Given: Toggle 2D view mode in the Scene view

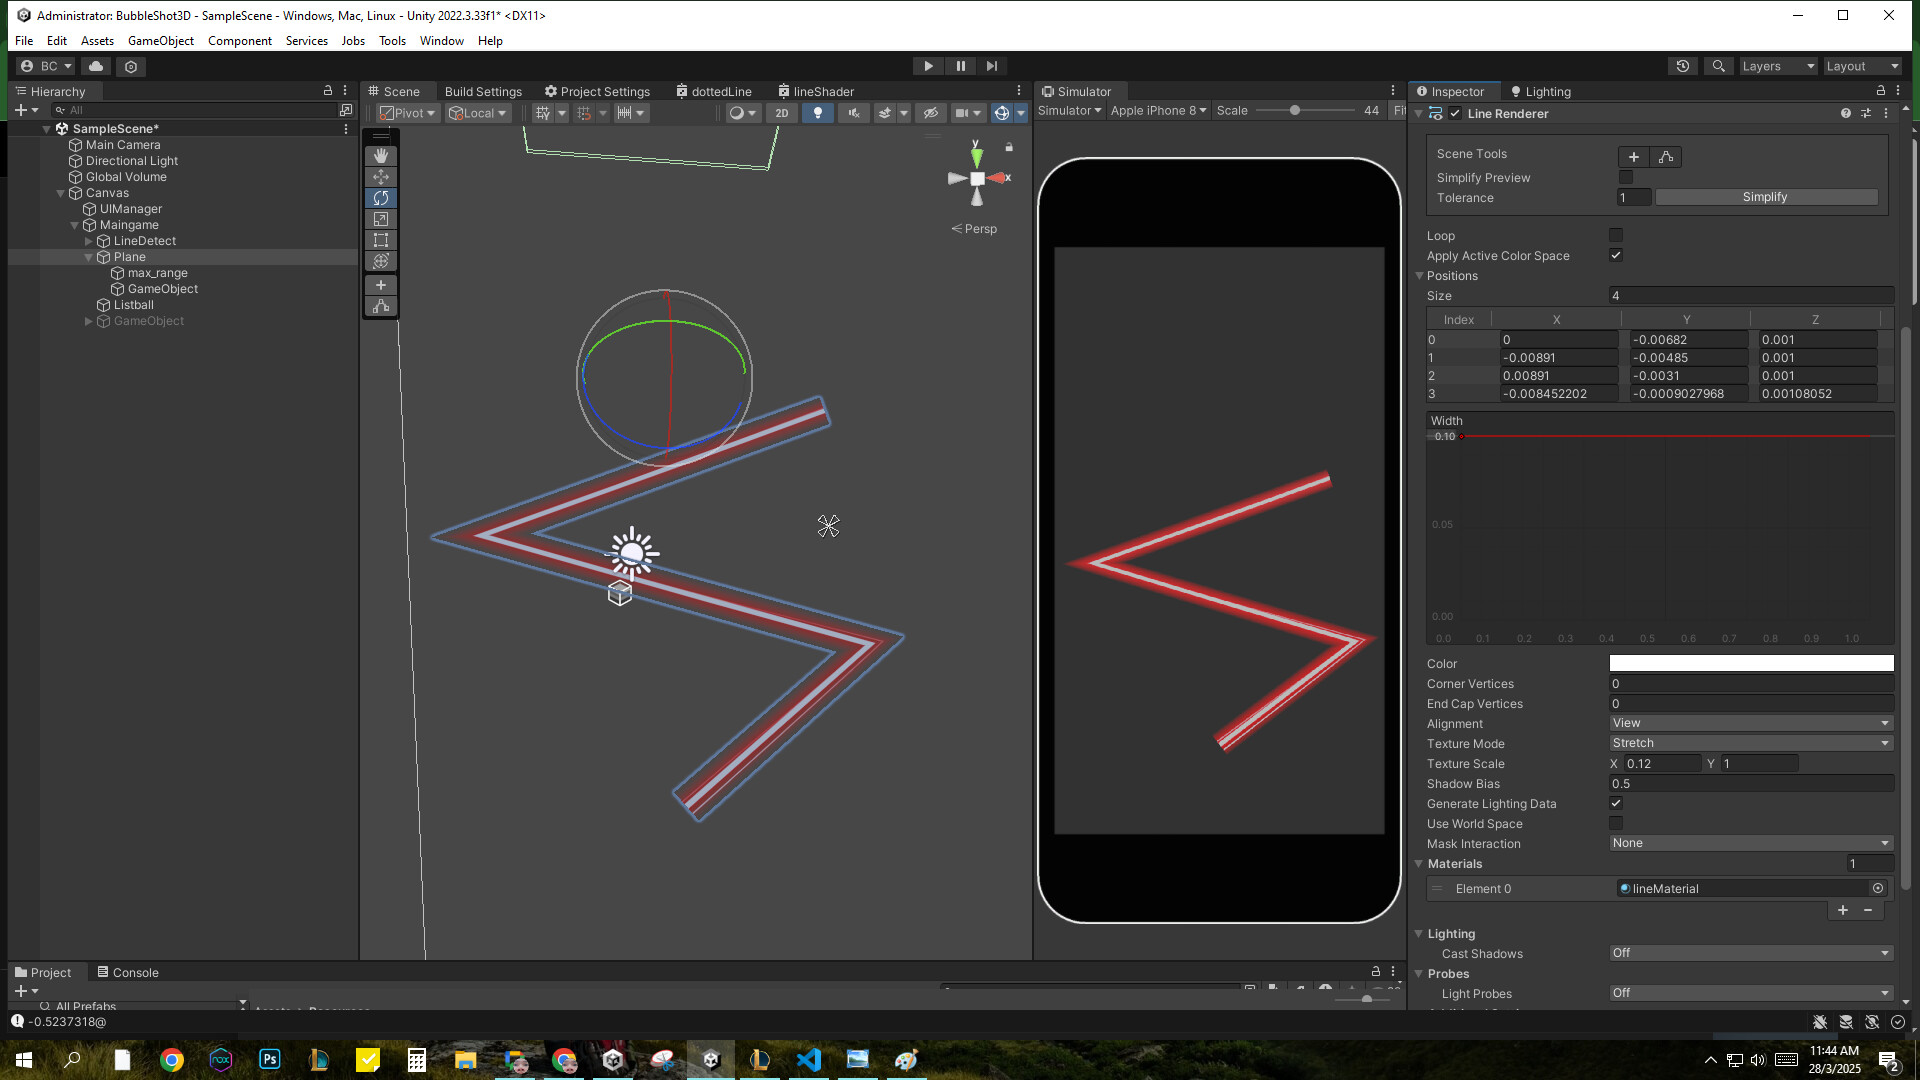Looking at the screenshot, I should (782, 113).
